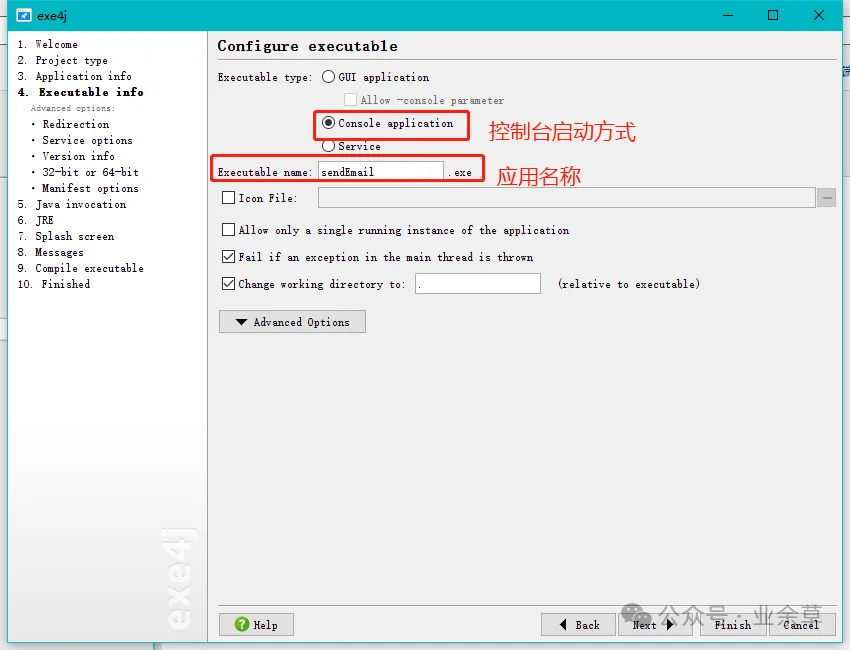Uncheck Fail if an exception is thrown
The width and height of the screenshot is (850, 650).
pyautogui.click(x=229, y=256)
